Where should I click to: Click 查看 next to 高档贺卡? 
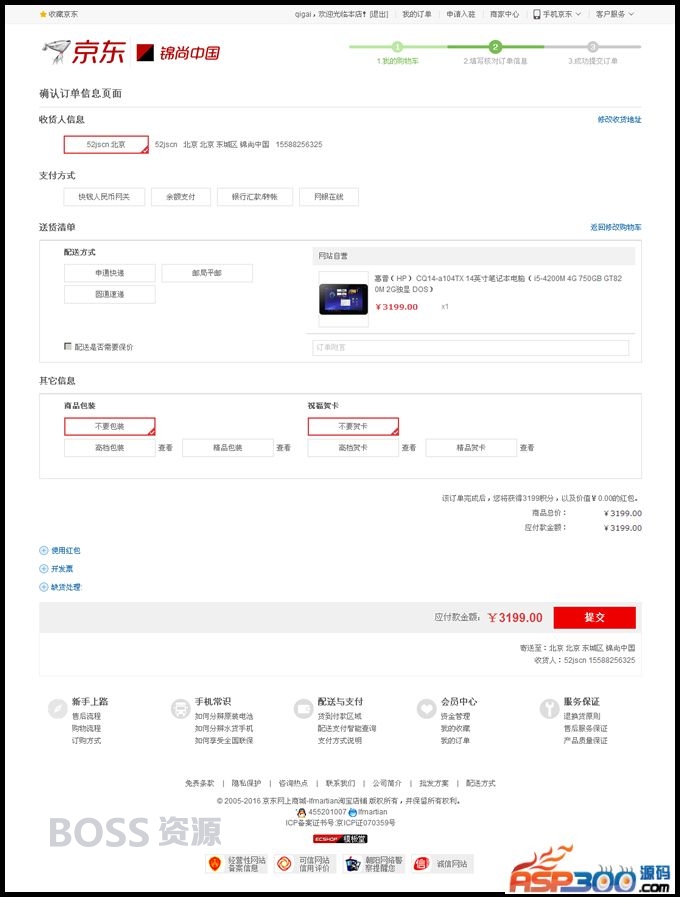[x=409, y=447]
